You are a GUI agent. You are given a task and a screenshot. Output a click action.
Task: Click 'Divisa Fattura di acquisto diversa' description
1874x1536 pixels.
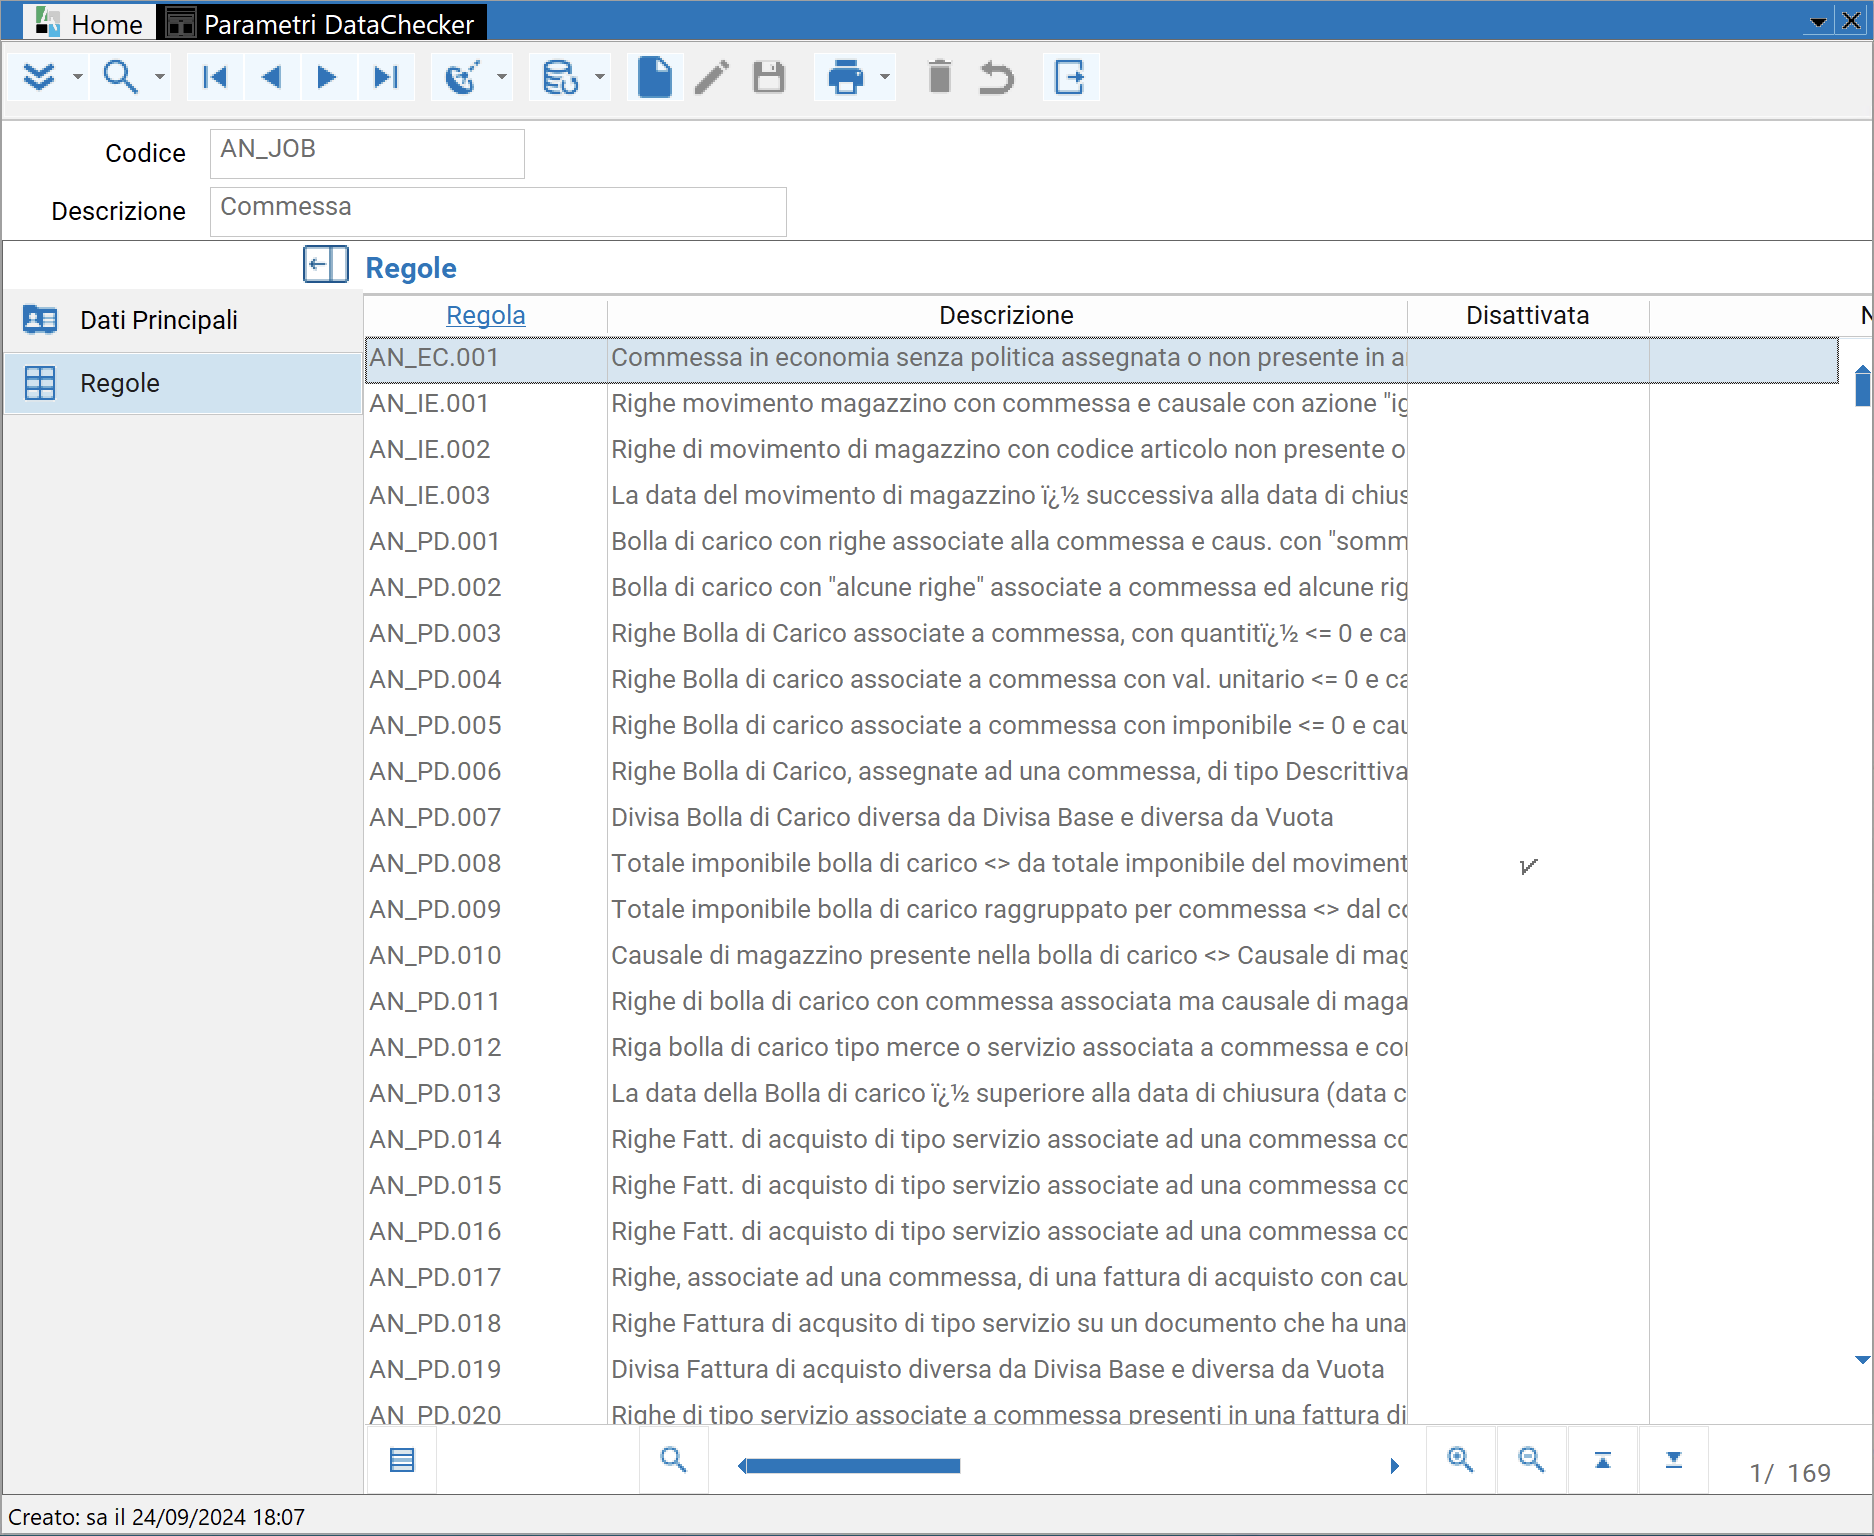tap(998, 1370)
